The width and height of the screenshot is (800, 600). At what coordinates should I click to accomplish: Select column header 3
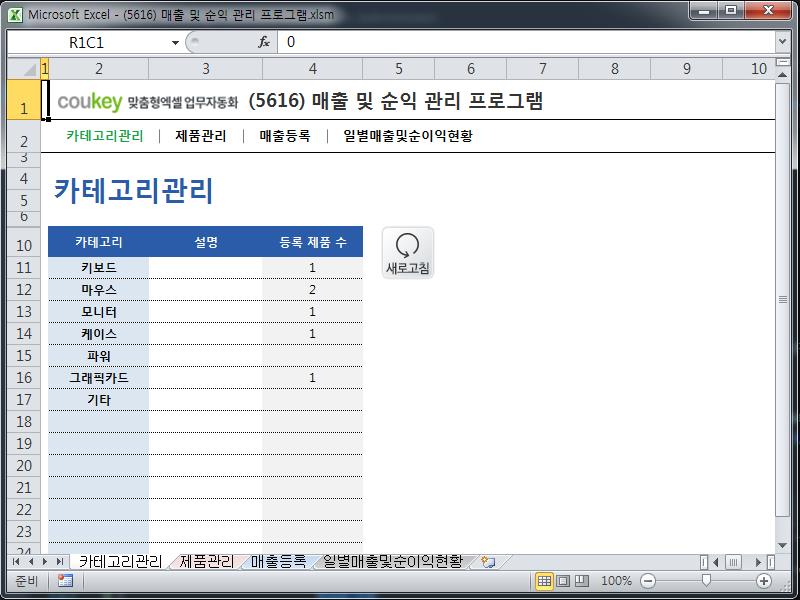click(206, 68)
